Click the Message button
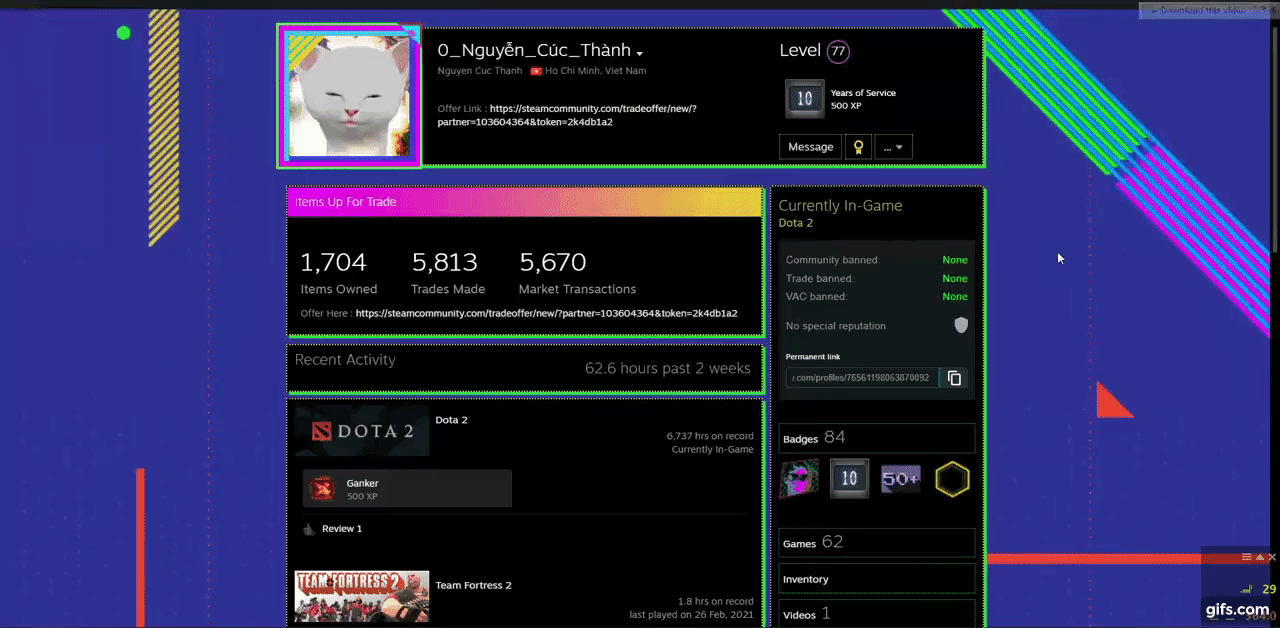This screenshot has height=628, width=1280. click(810, 147)
